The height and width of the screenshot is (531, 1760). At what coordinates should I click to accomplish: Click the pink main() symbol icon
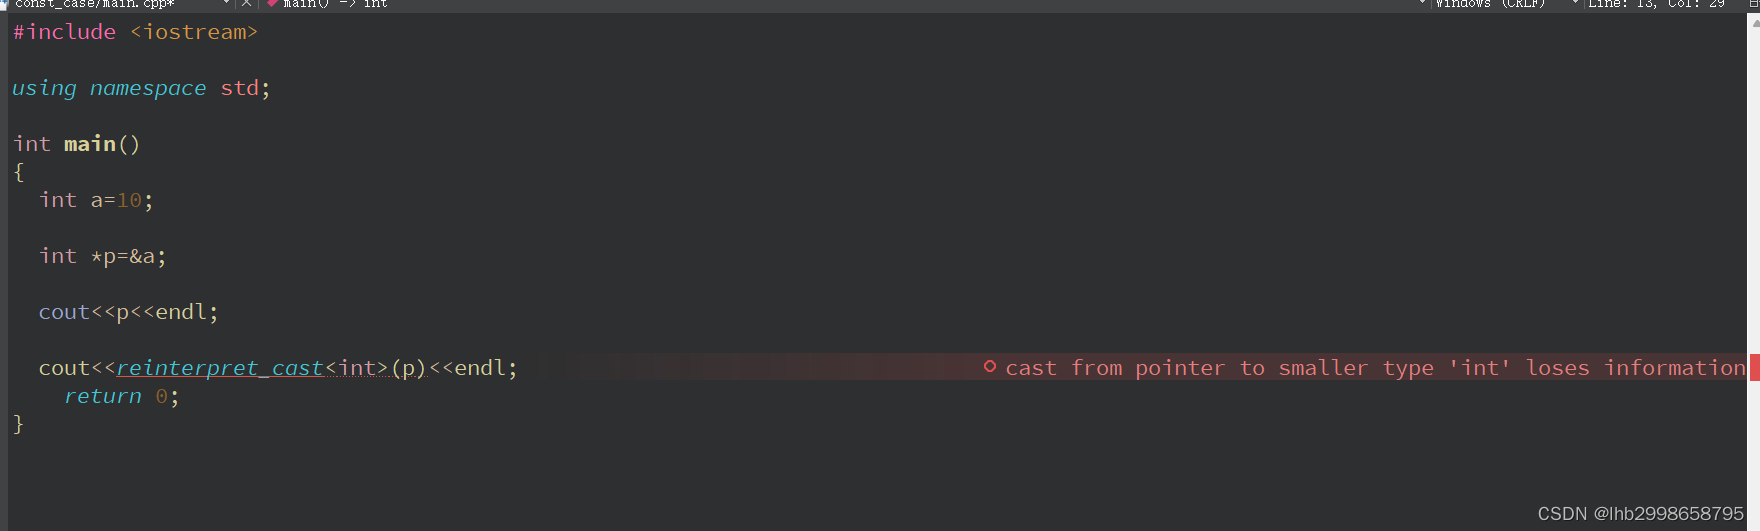point(272,4)
